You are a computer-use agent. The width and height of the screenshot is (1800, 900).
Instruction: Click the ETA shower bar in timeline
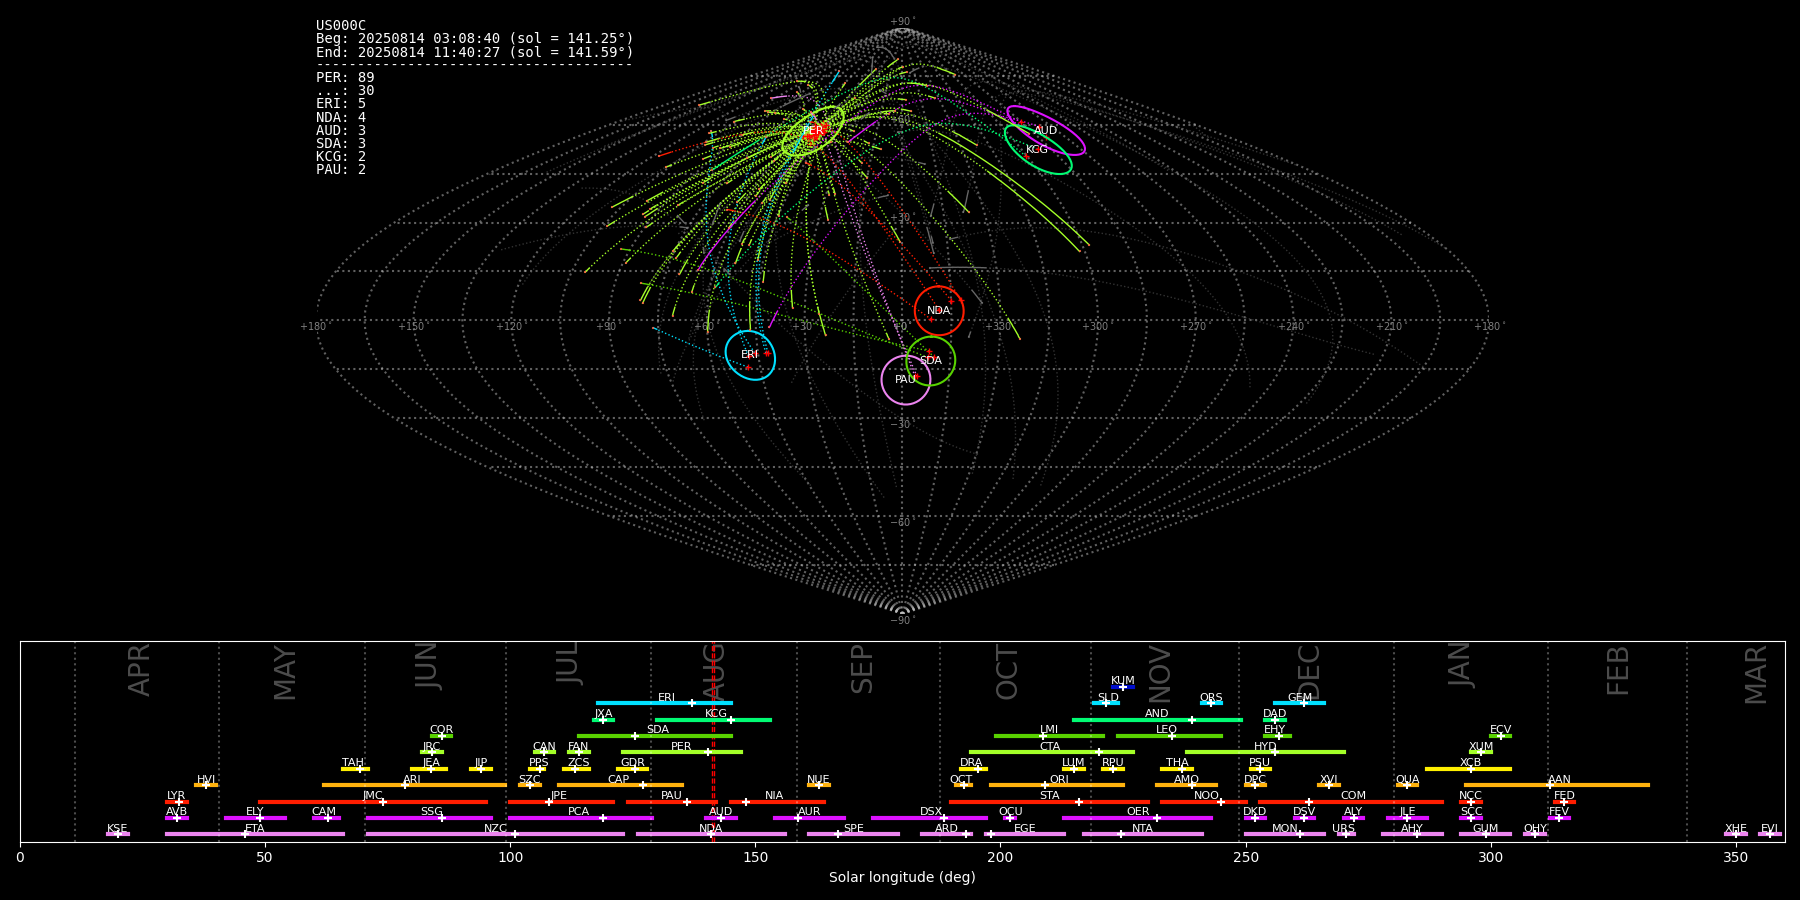[x=255, y=834]
